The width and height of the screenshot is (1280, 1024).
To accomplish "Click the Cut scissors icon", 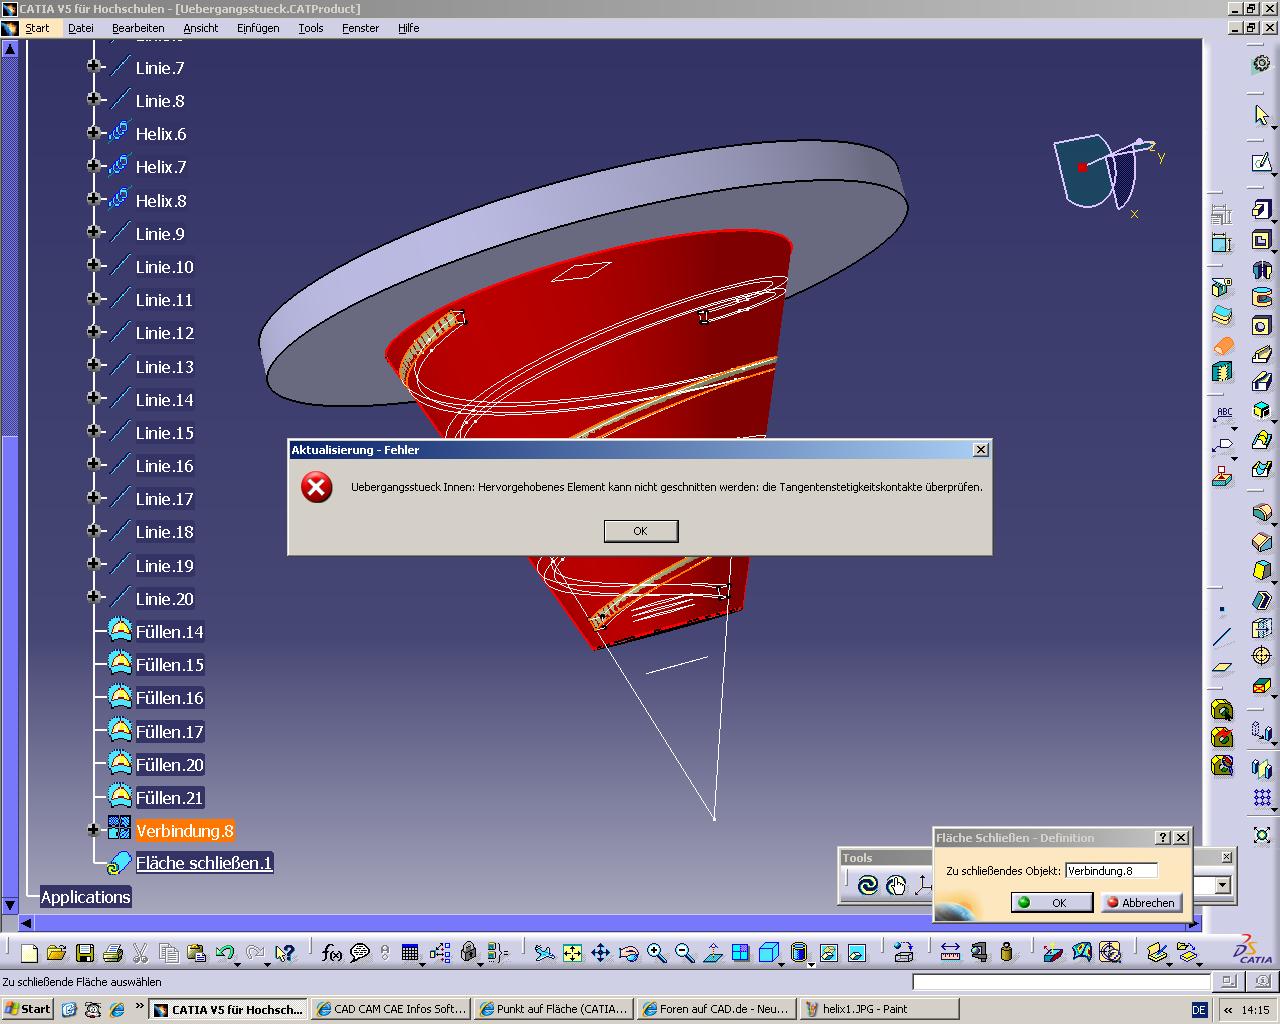I will coord(140,953).
